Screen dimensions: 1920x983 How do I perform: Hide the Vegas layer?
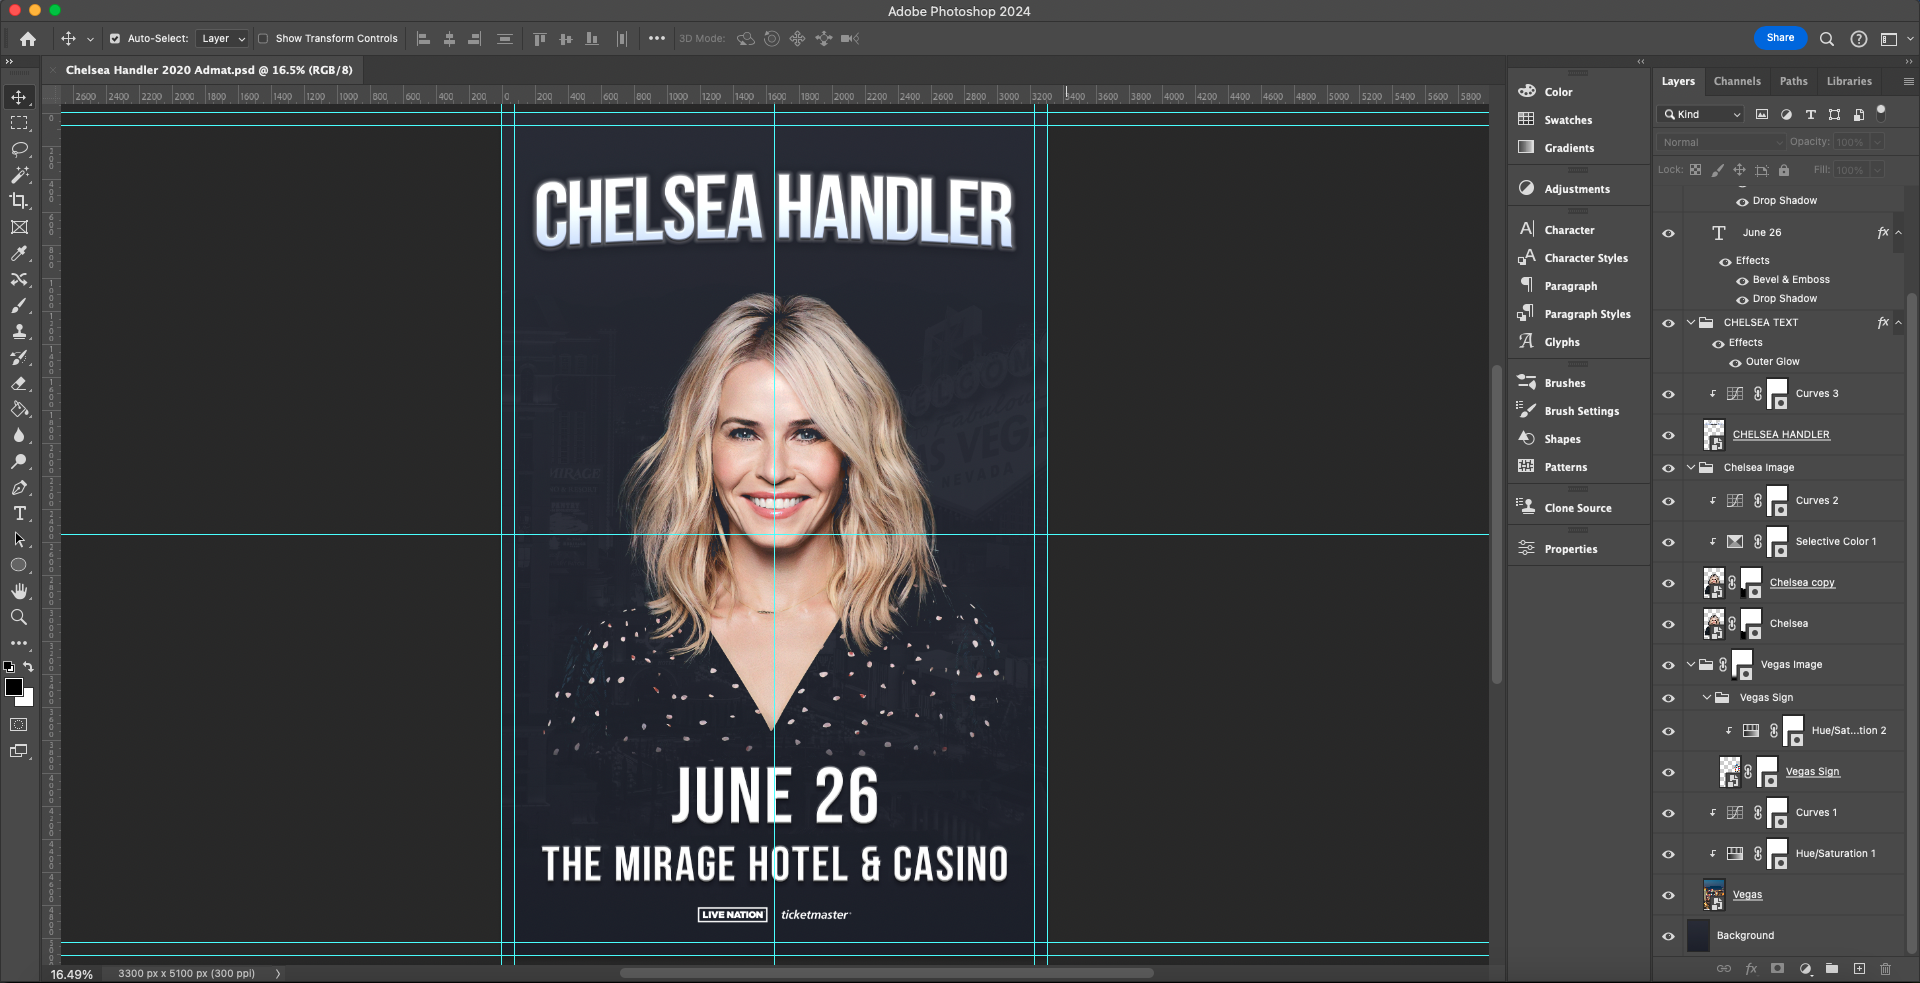tap(1668, 895)
